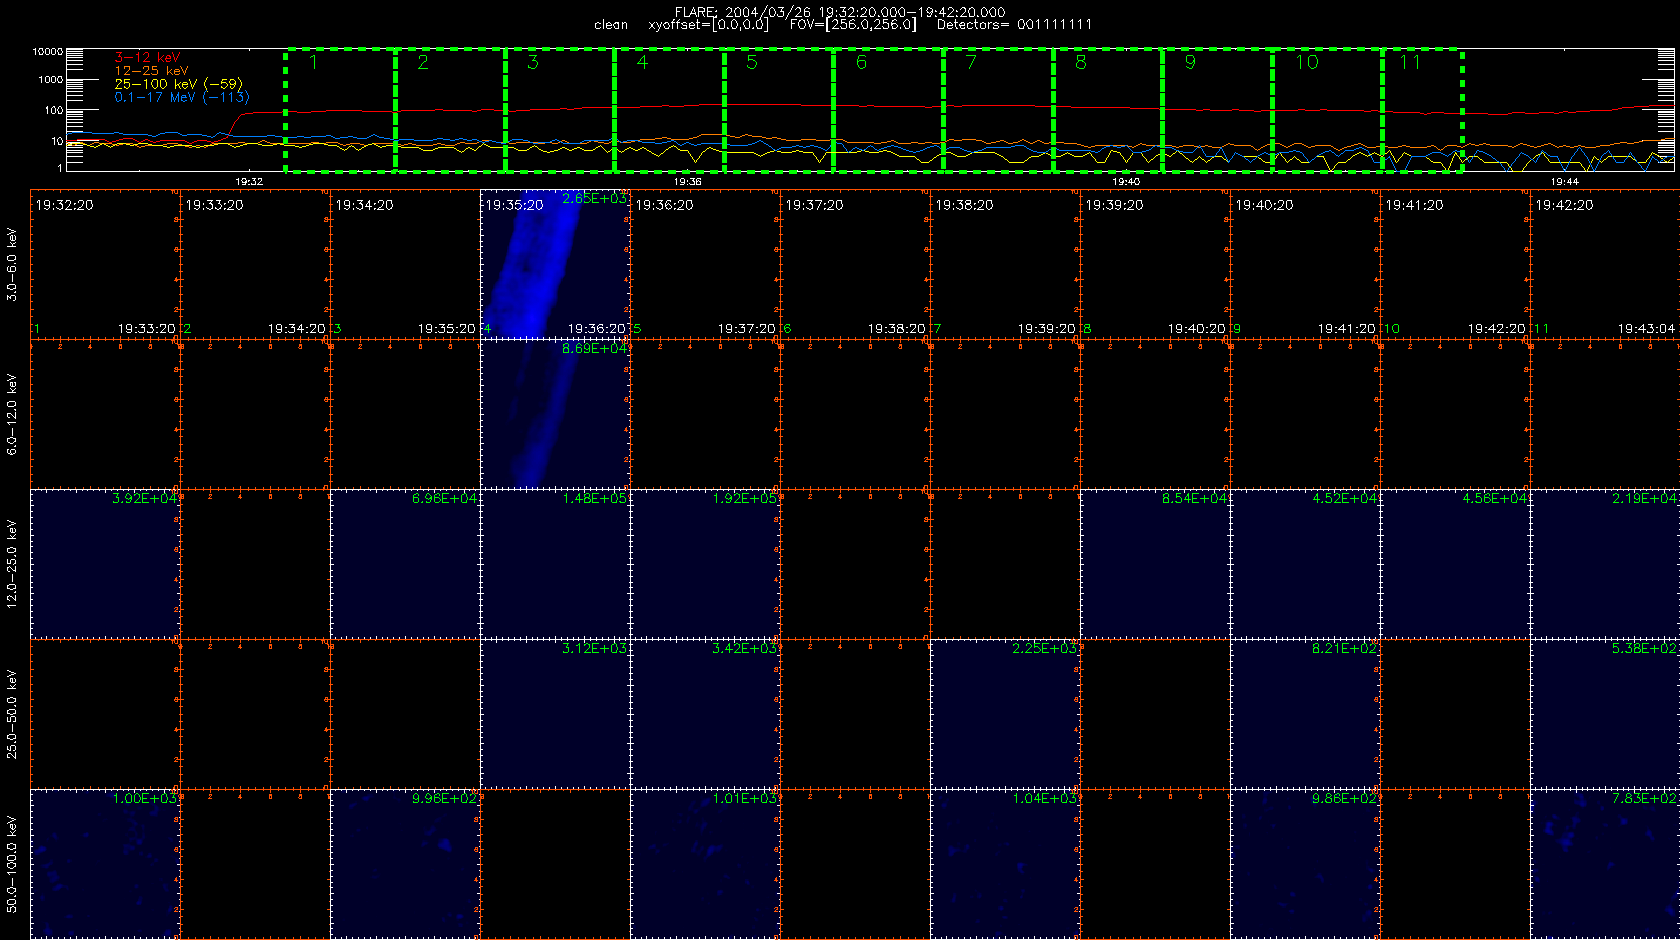This screenshot has height=940, width=1680.
Task: Click interval number 3 in the light curve
Action: [x=532, y=62]
